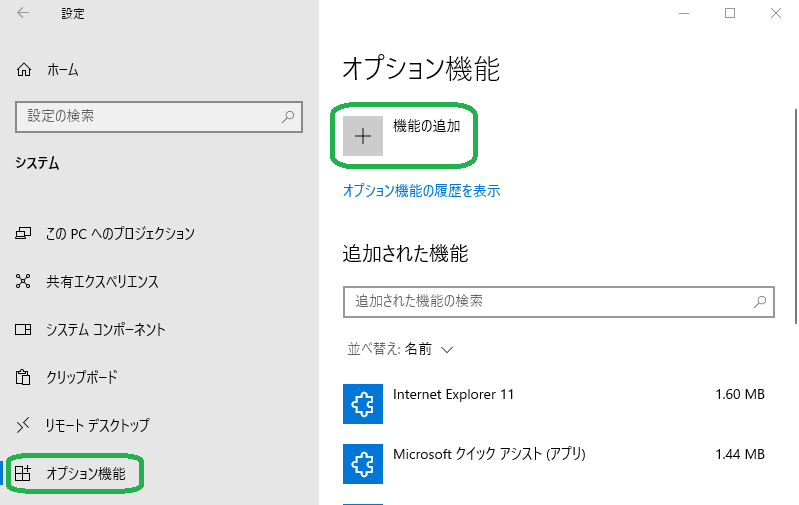Open the ホーム home page
The height and width of the screenshot is (505, 799).
click(x=62, y=70)
